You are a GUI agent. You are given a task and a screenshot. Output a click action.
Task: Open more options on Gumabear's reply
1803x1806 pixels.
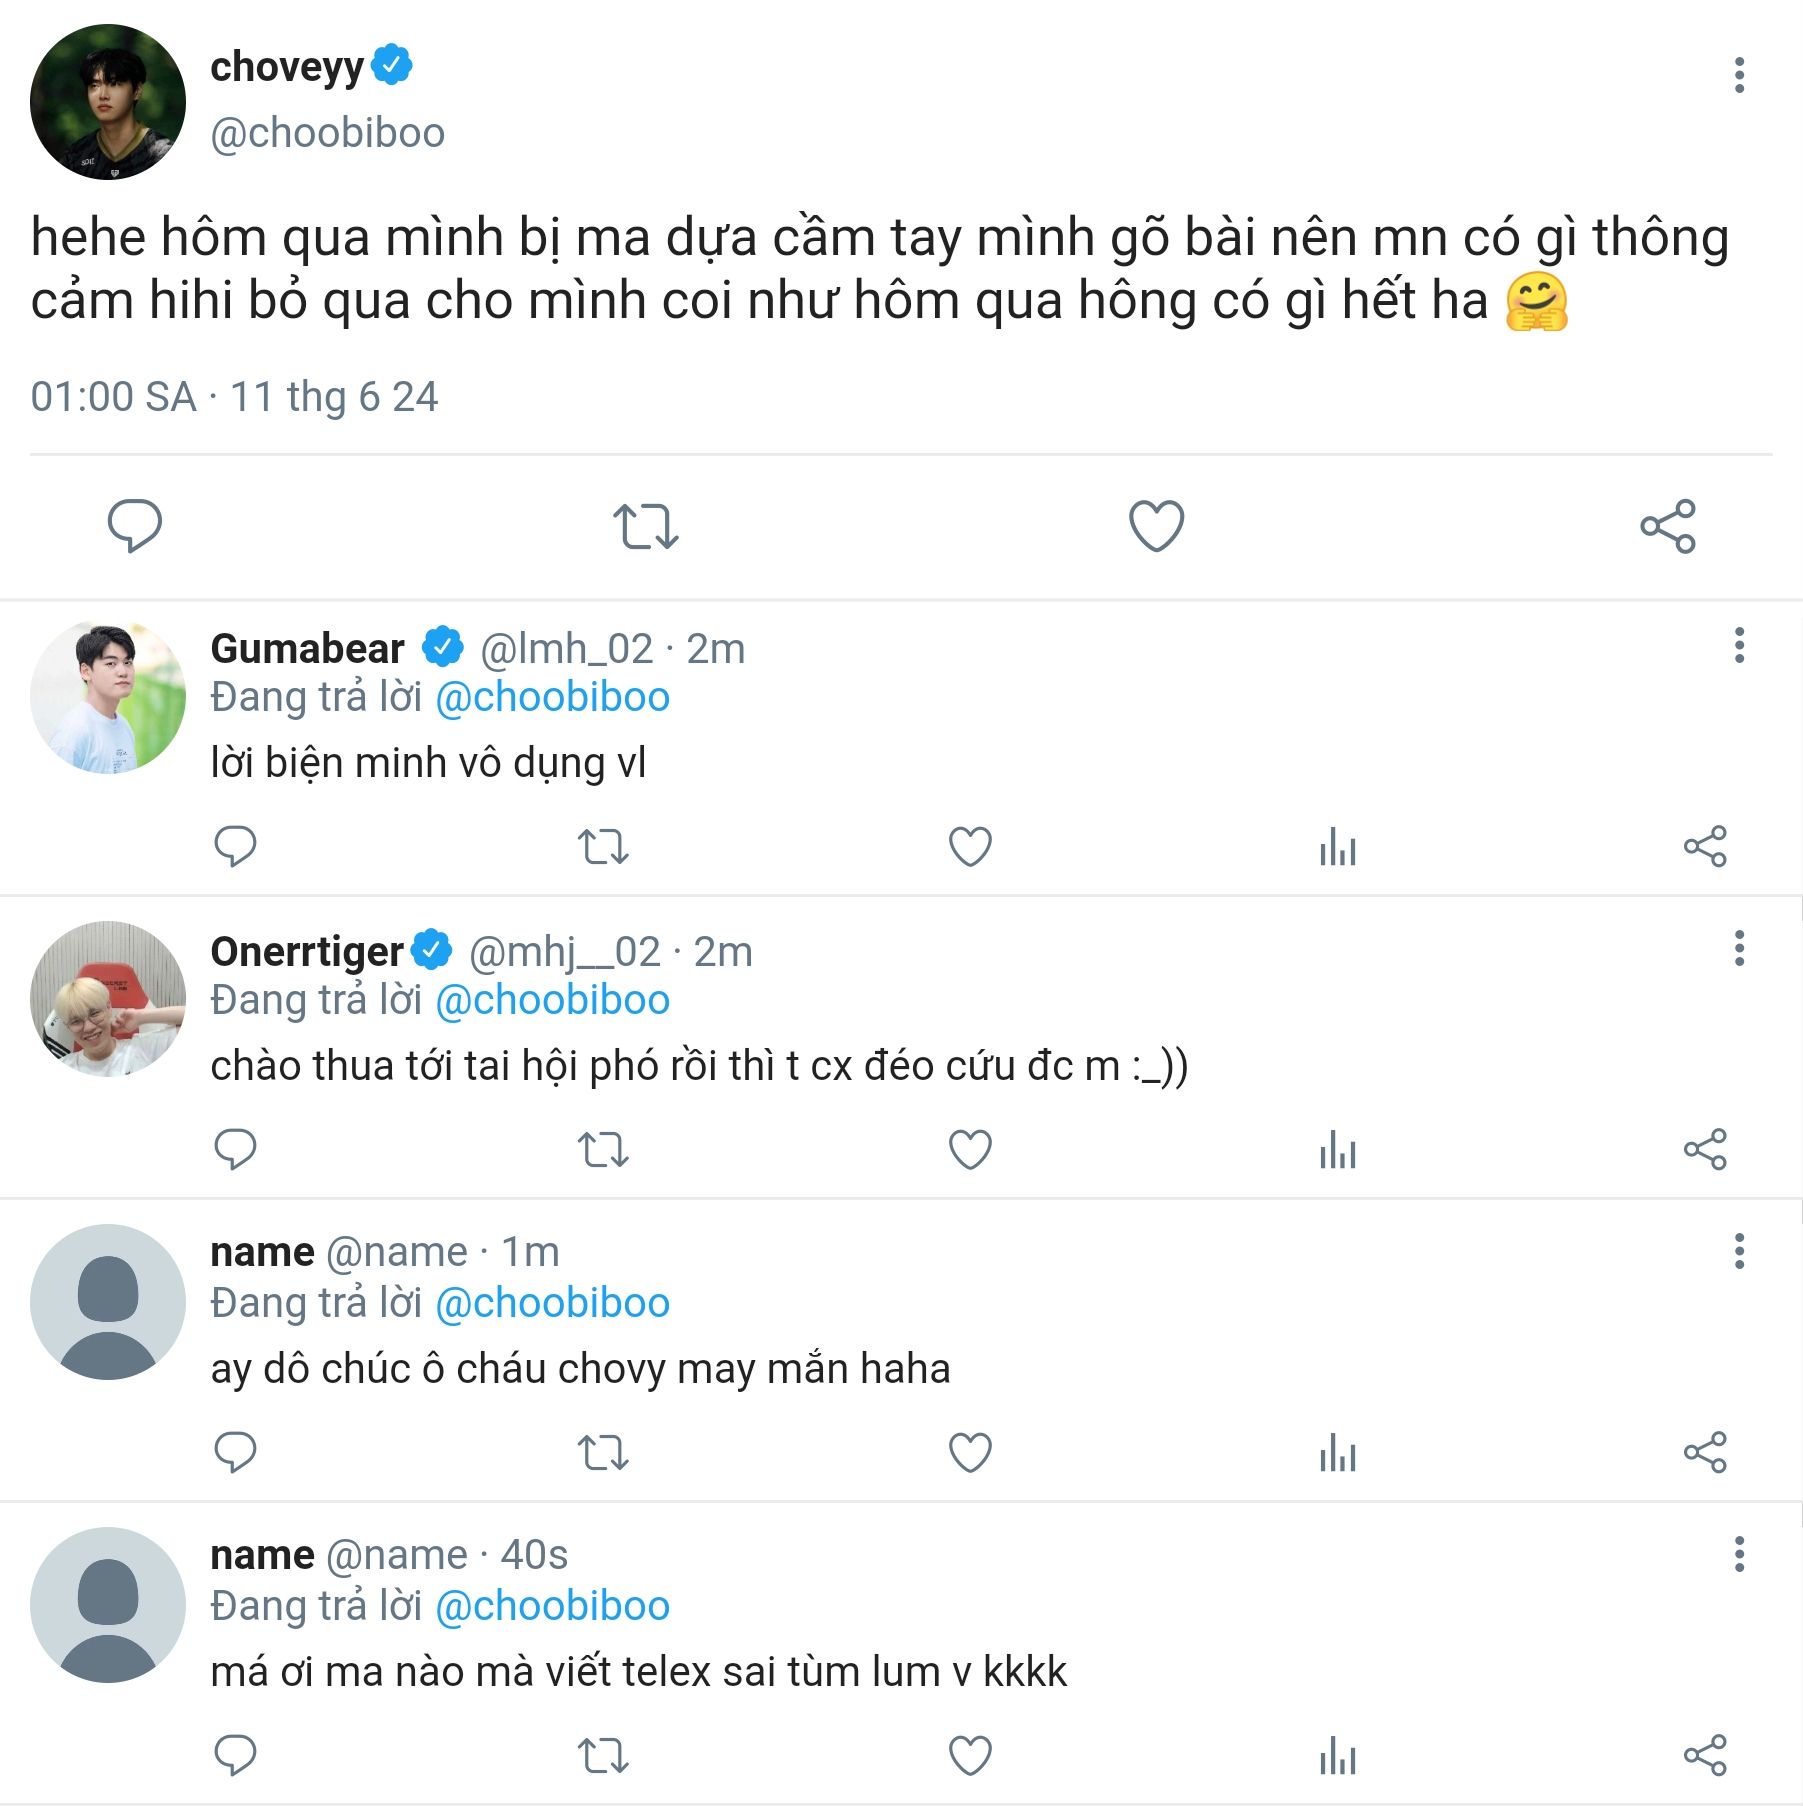1739,645
